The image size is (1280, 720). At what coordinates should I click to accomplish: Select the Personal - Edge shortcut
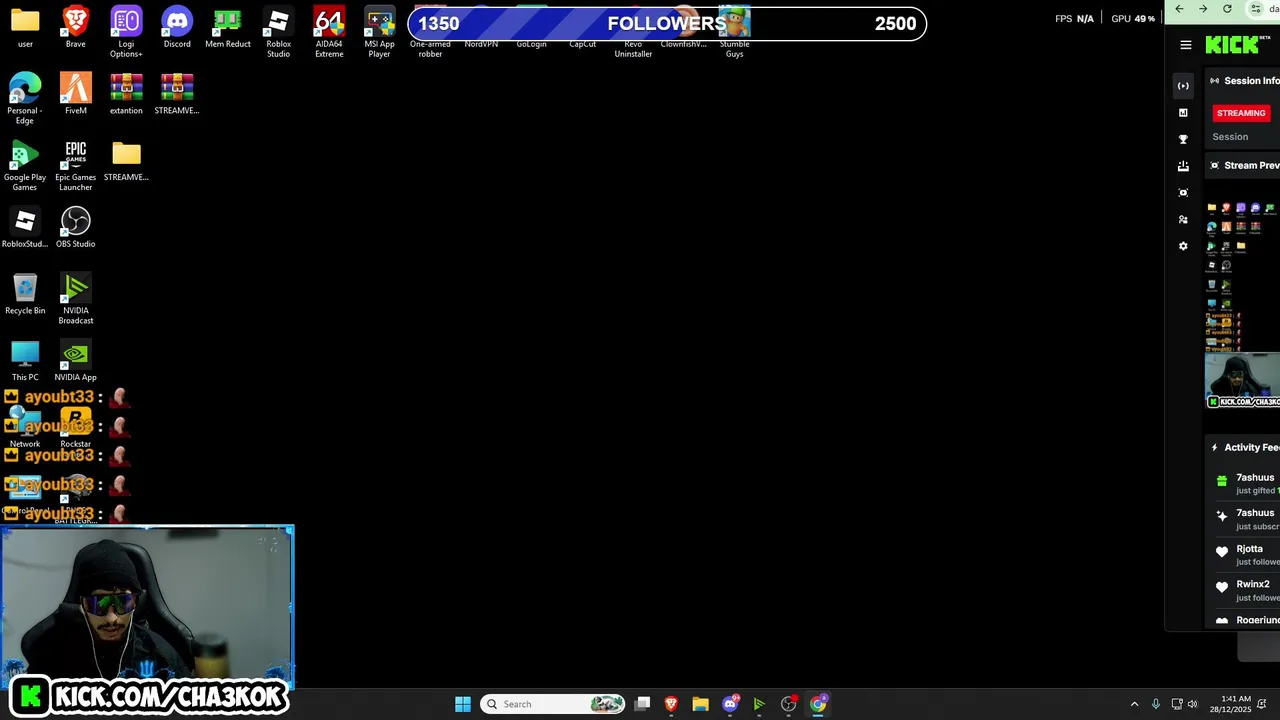[x=25, y=98]
